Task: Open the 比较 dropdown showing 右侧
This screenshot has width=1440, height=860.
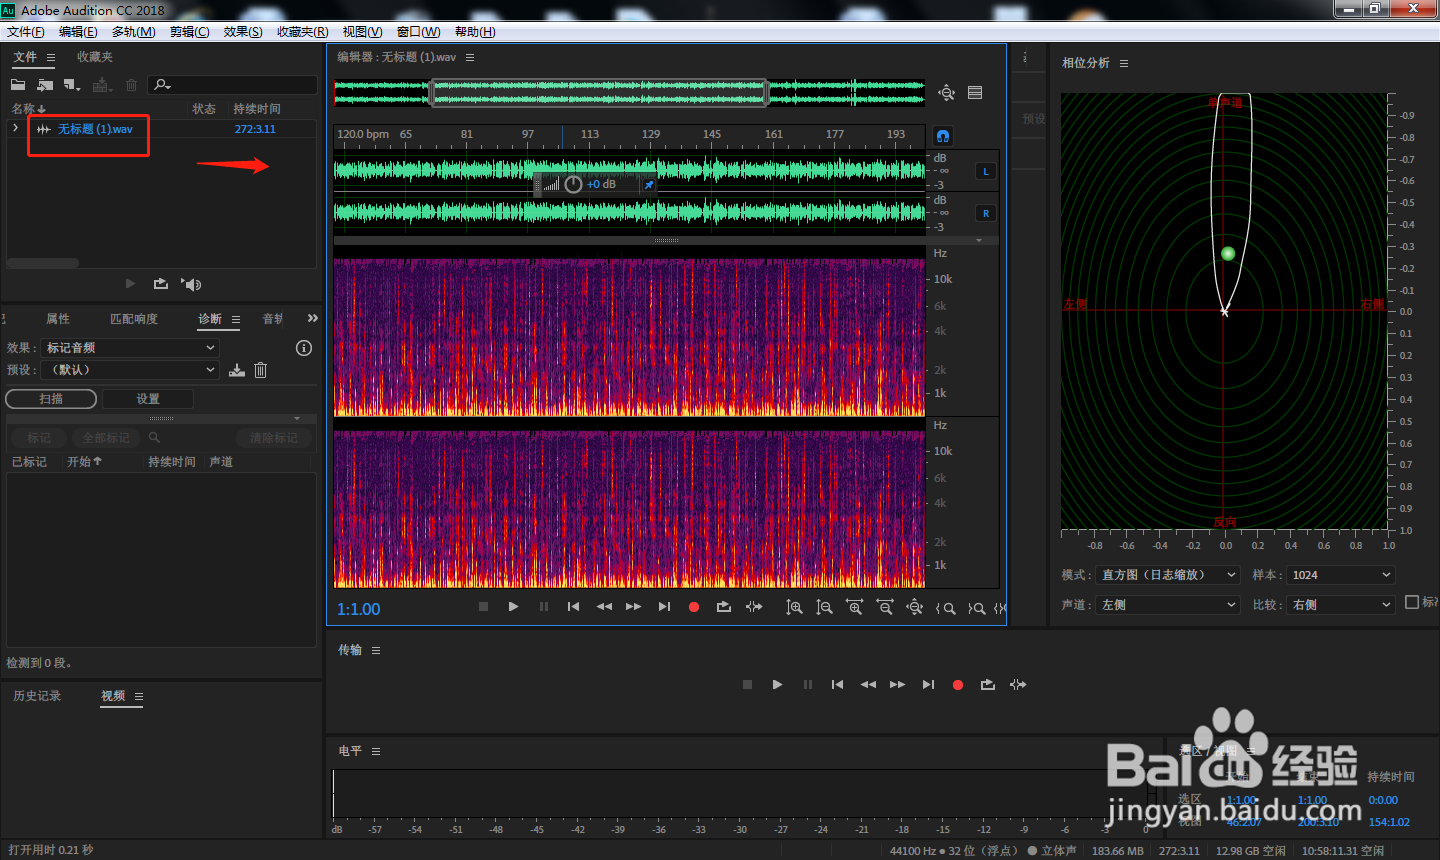Action: click(1340, 605)
